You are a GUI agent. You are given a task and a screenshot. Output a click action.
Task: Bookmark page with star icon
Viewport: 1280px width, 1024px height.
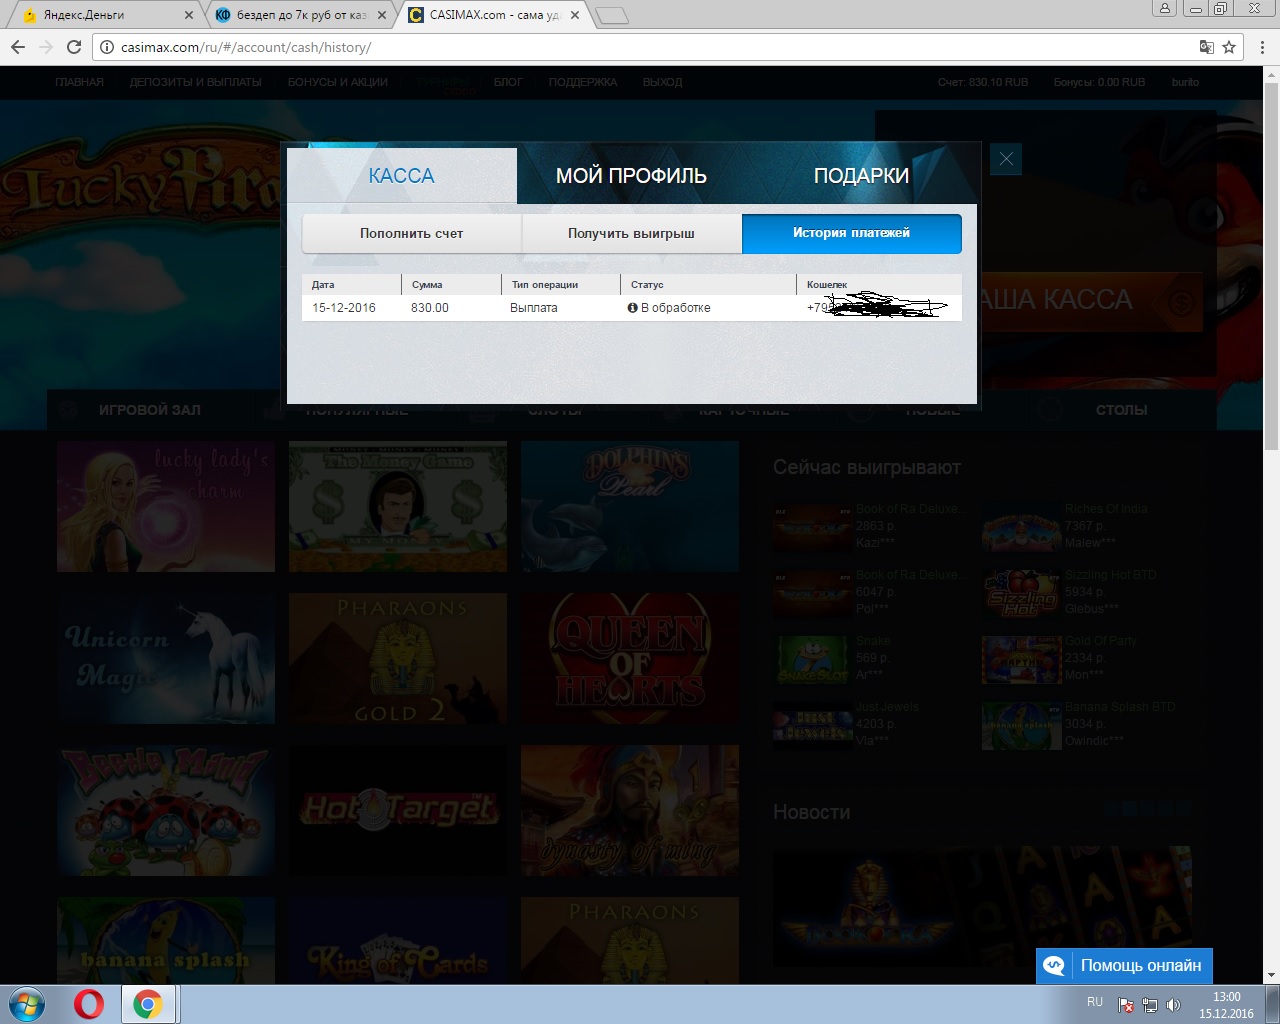(x=1229, y=47)
